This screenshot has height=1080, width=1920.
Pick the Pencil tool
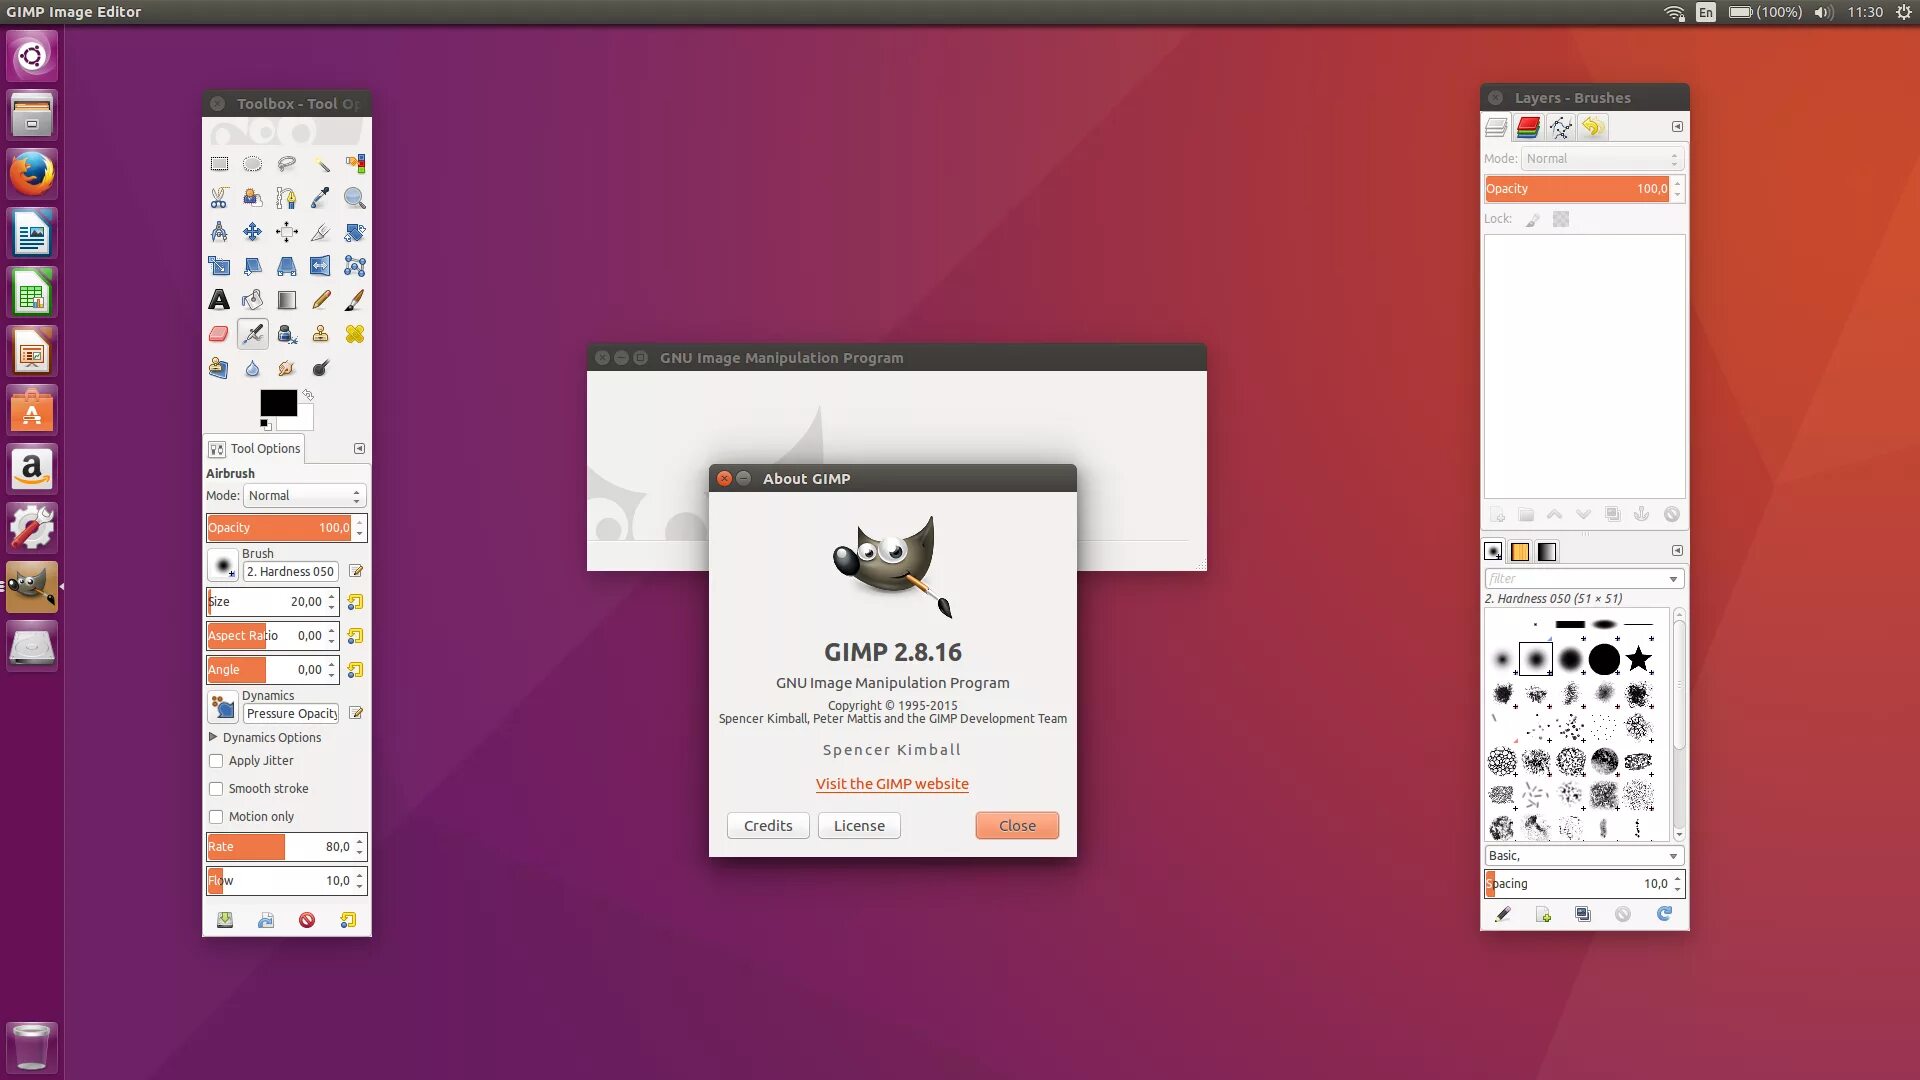click(x=321, y=300)
